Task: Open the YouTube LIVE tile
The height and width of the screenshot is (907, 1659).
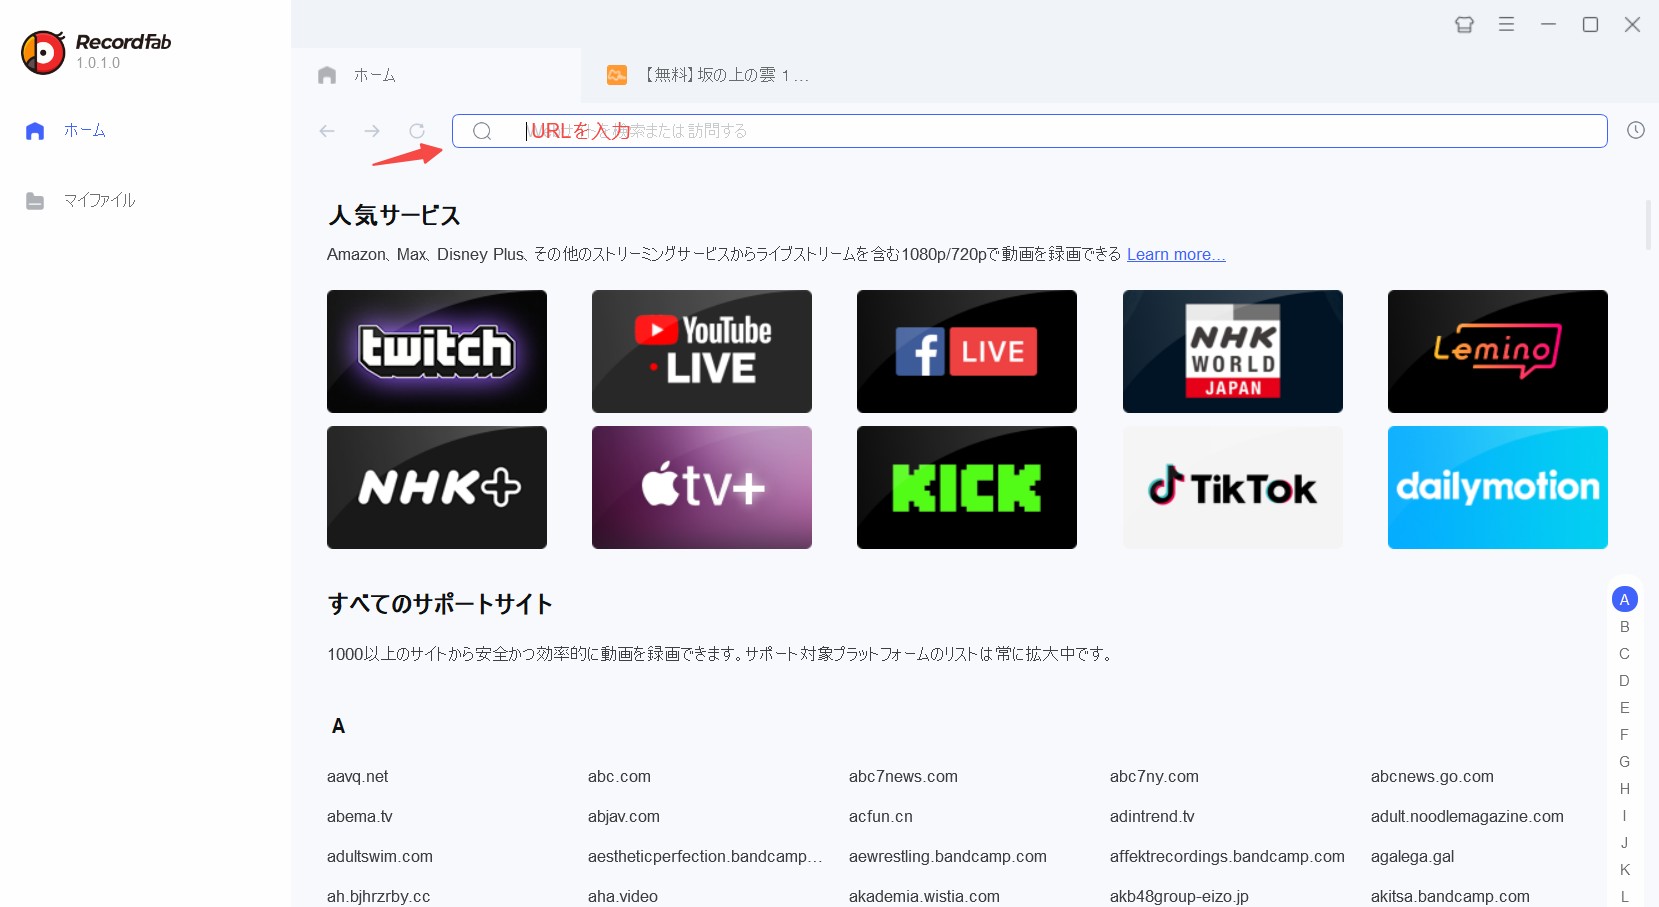Action: [702, 351]
